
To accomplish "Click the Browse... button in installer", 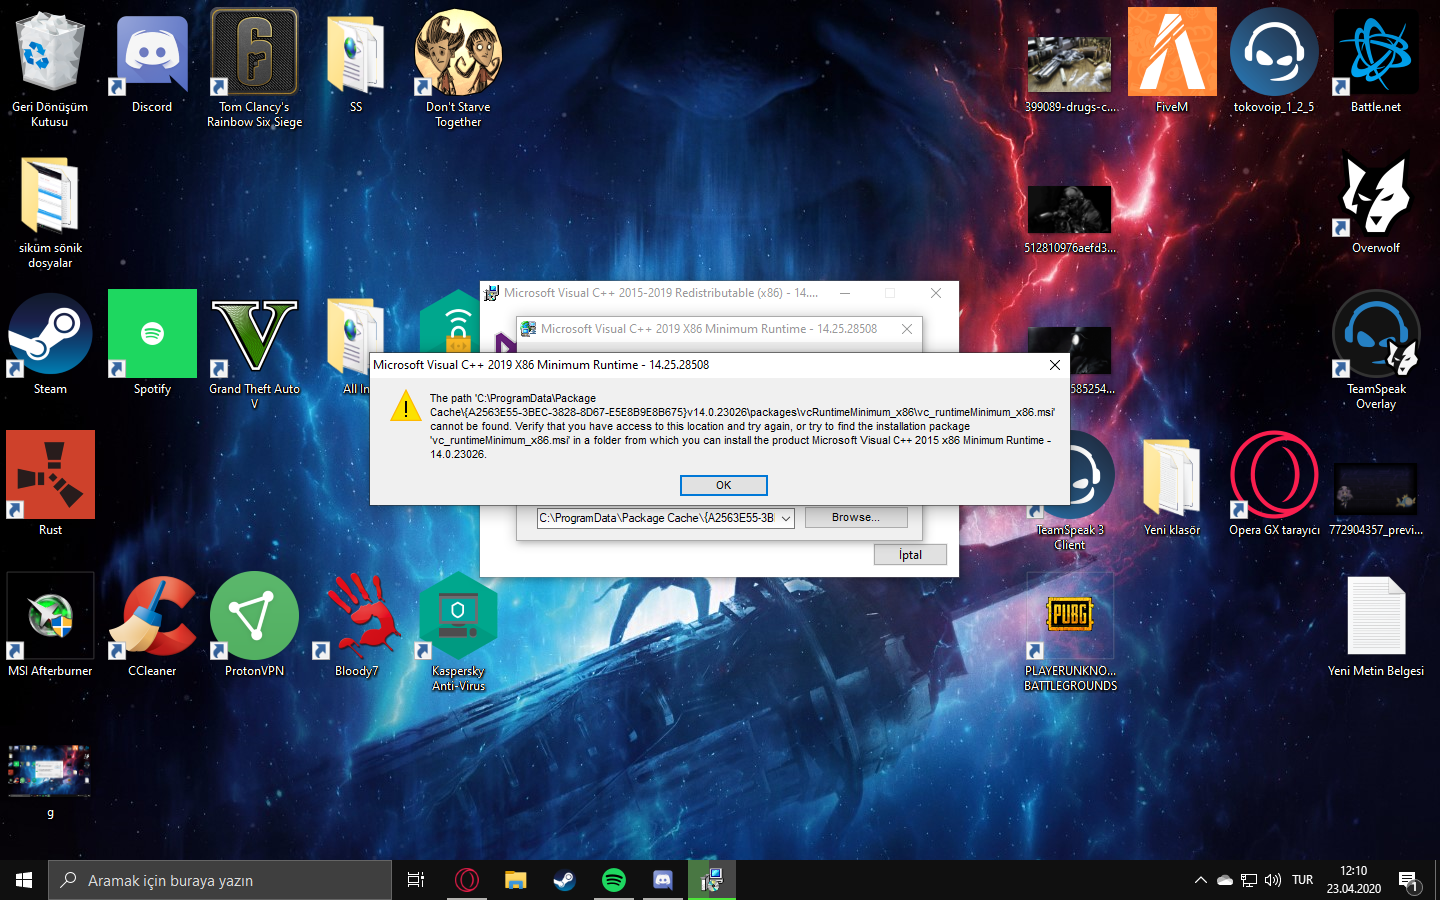I will (856, 518).
